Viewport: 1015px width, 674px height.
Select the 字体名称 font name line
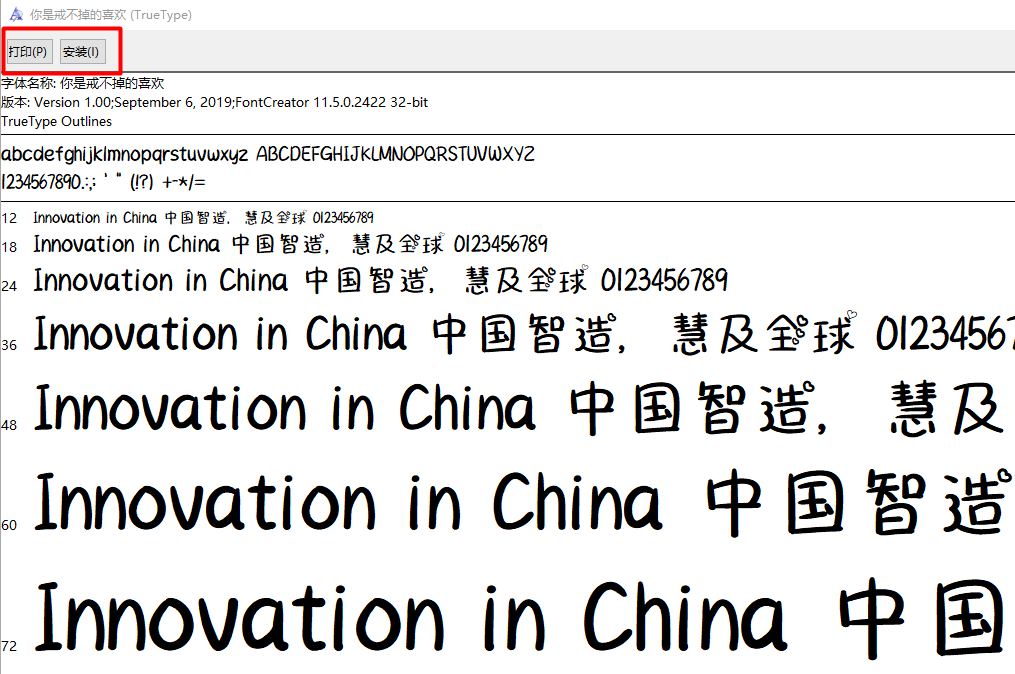tap(83, 84)
